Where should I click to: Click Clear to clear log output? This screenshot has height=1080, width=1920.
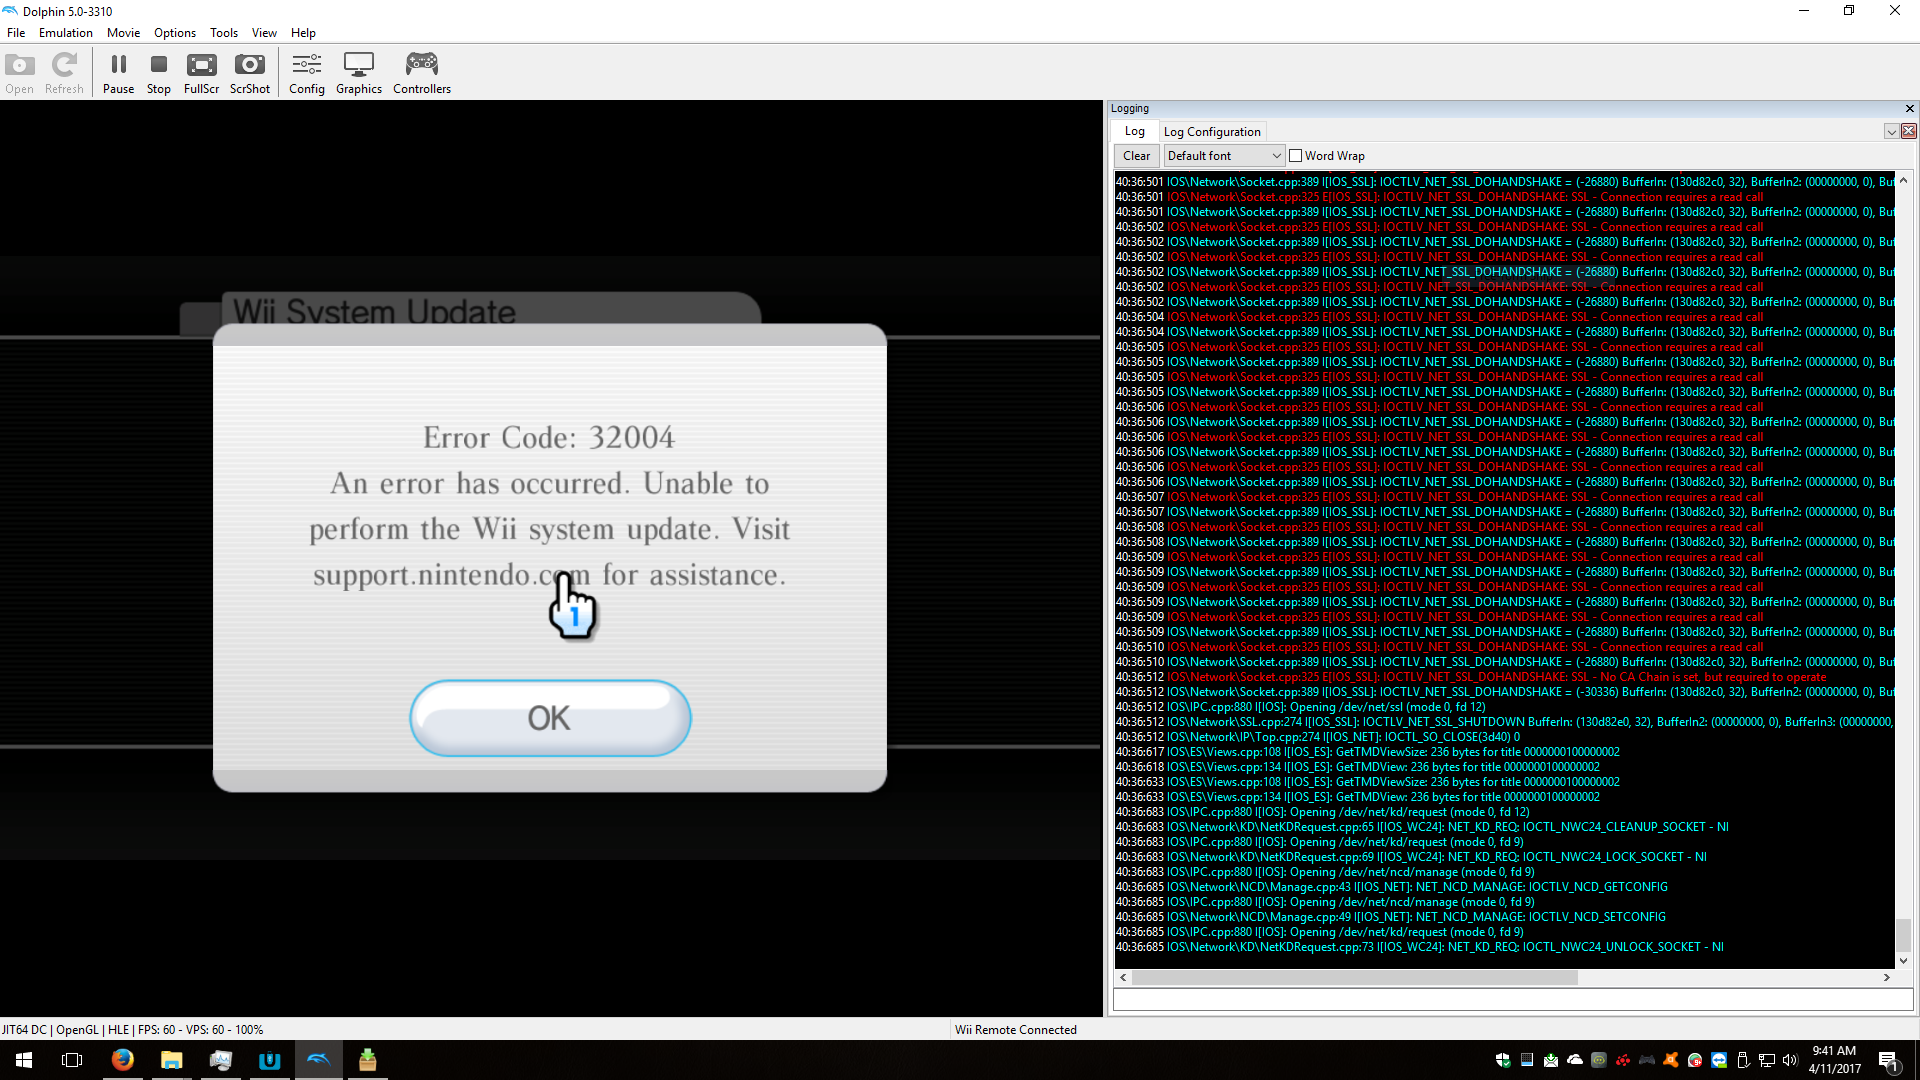click(x=1135, y=154)
